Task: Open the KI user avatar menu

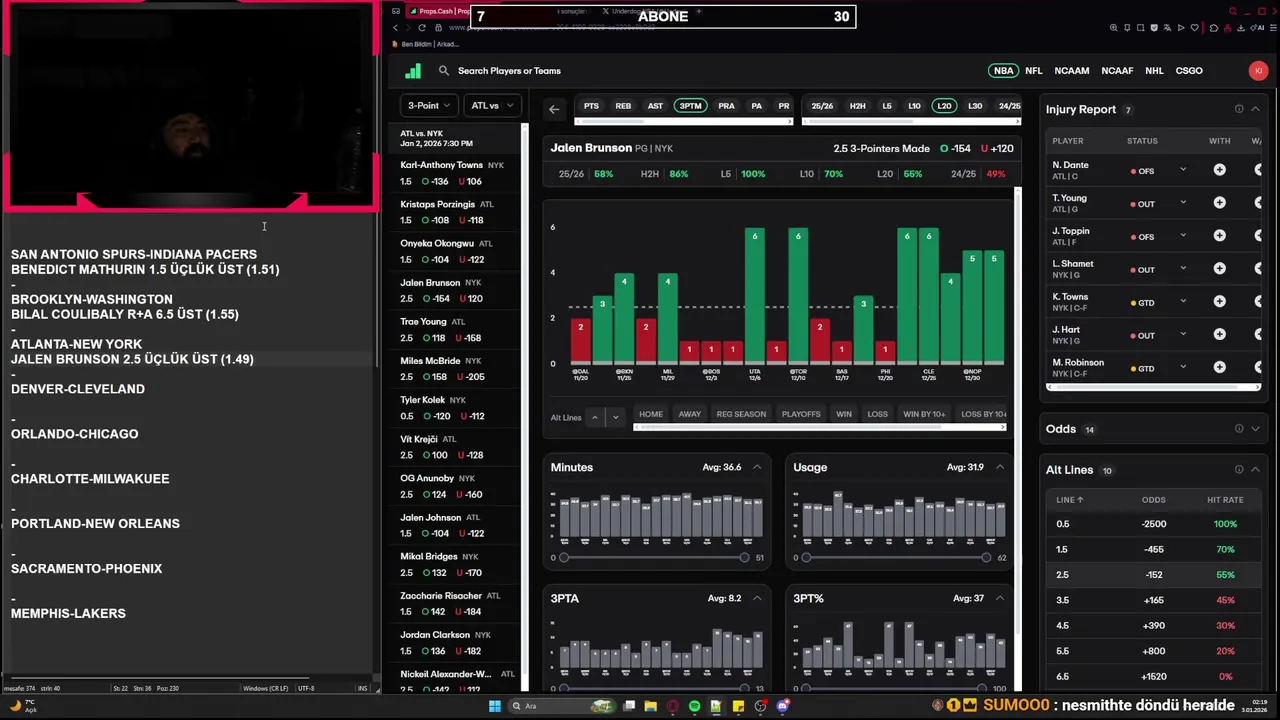Action: [1258, 71]
